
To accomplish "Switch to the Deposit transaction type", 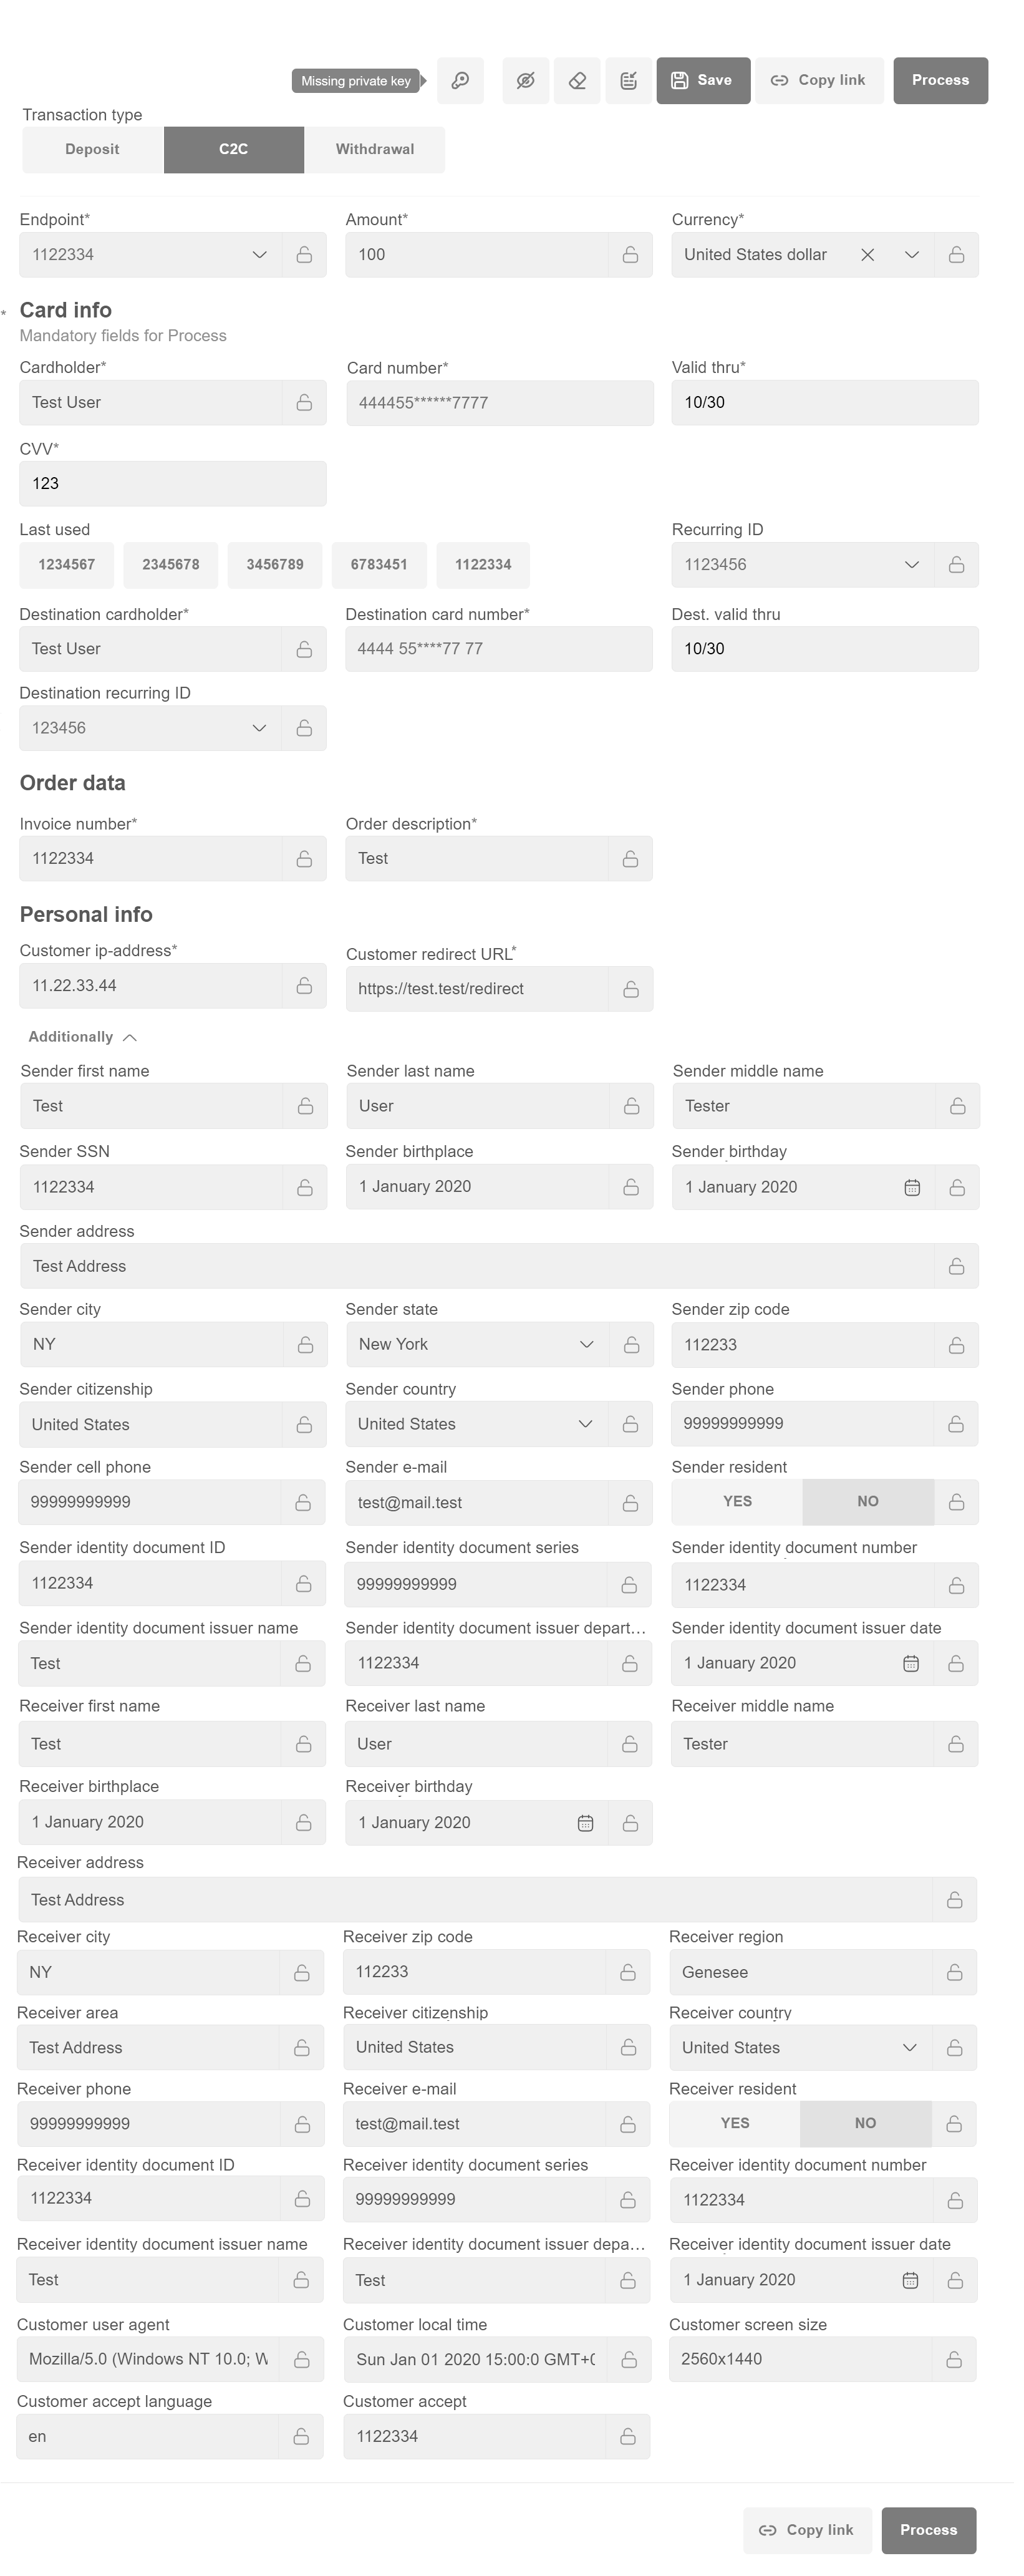I will pos(92,150).
